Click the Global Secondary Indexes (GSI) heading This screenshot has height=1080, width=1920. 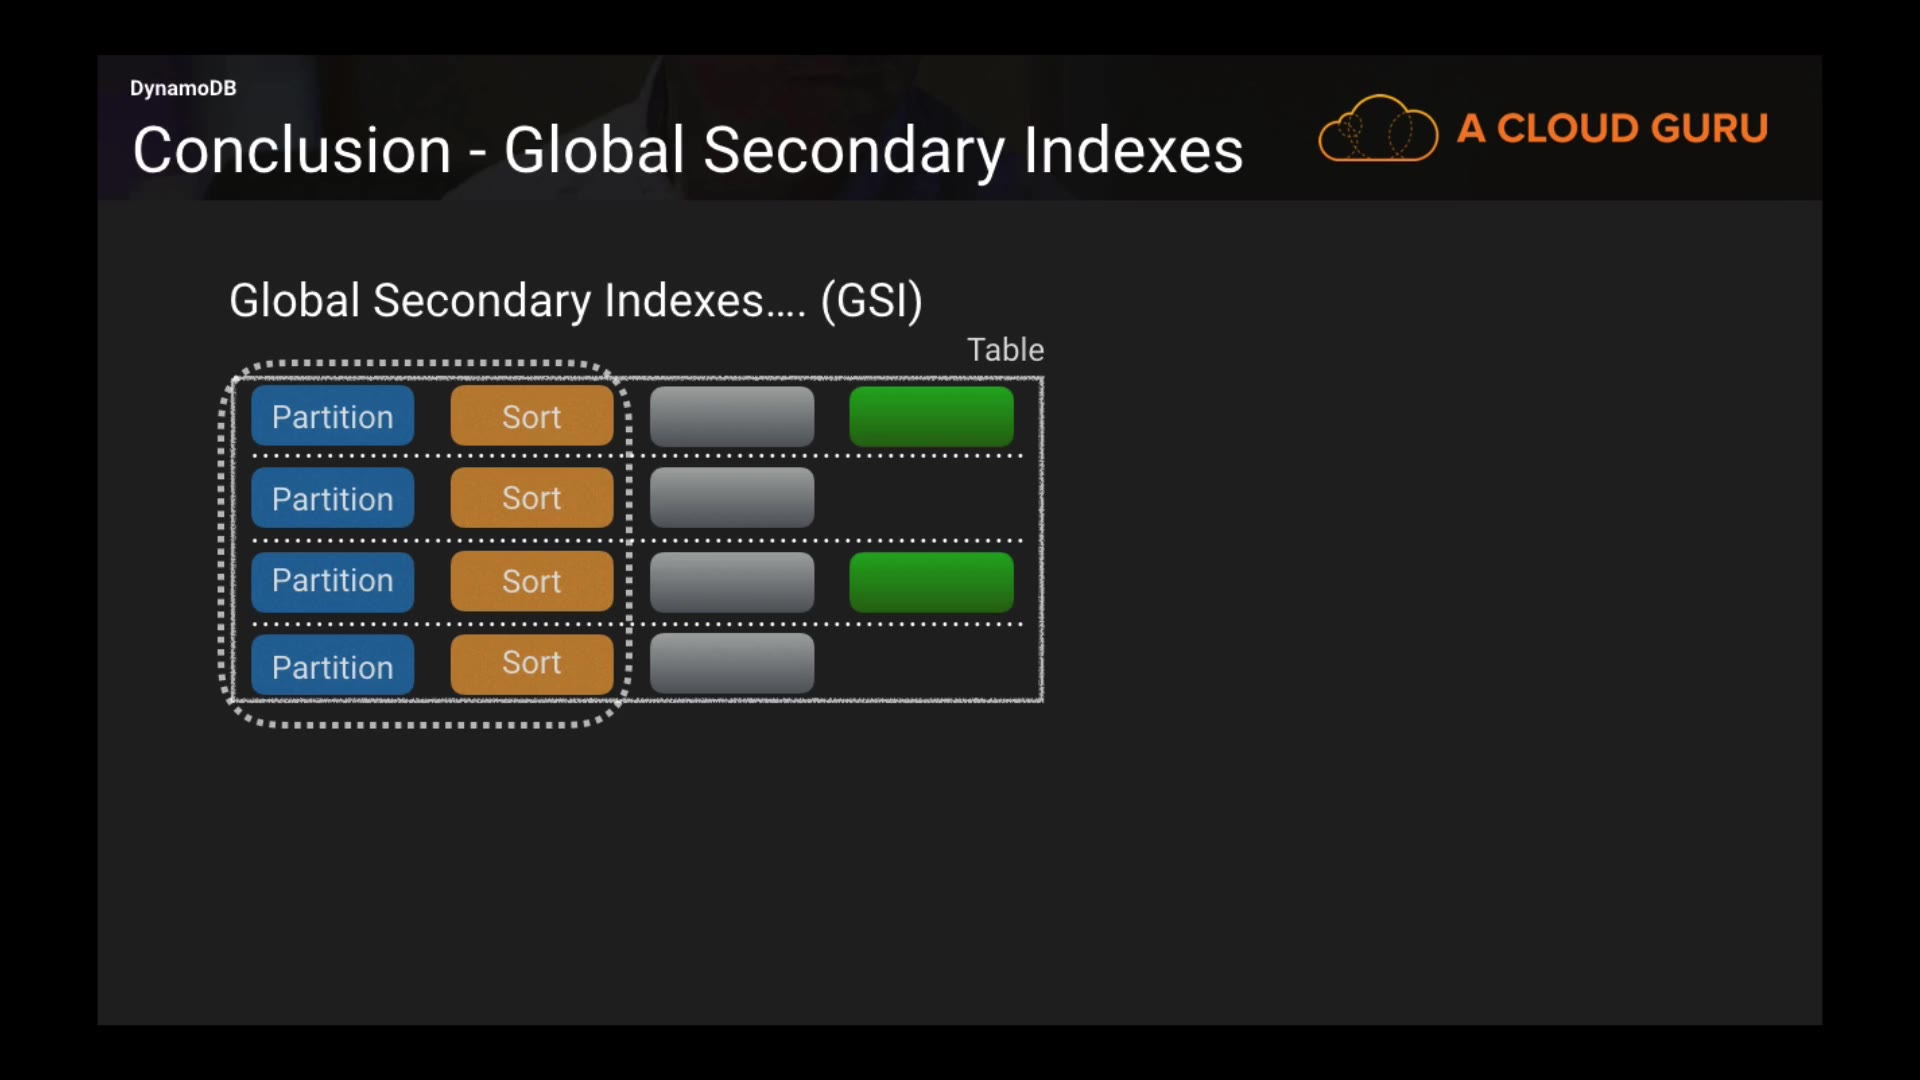pyautogui.click(x=575, y=301)
